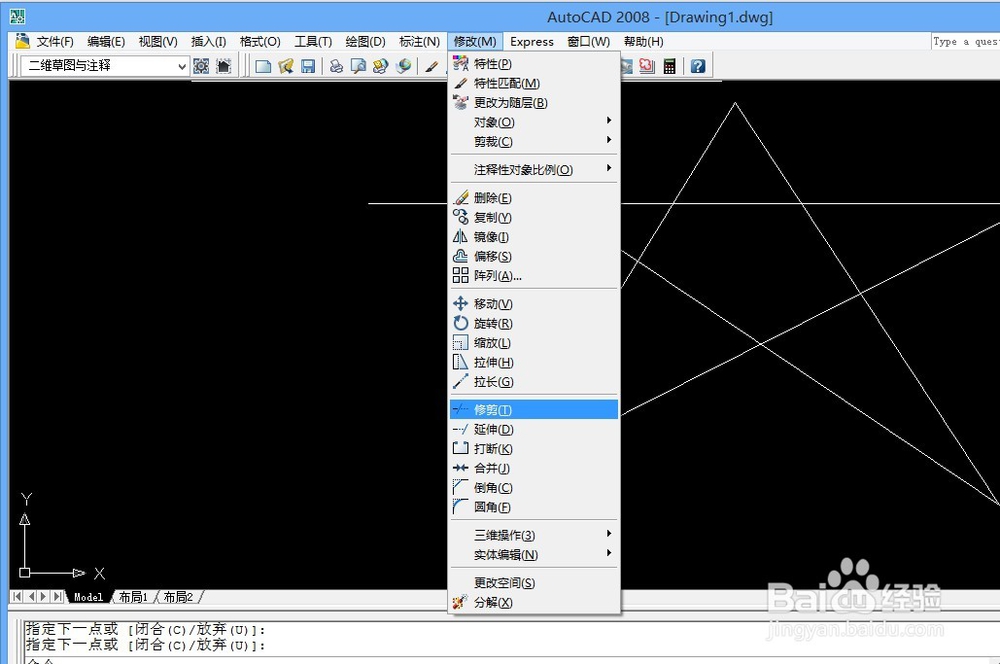
Task: Choose 复制(Y) copy command
Action: point(534,218)
